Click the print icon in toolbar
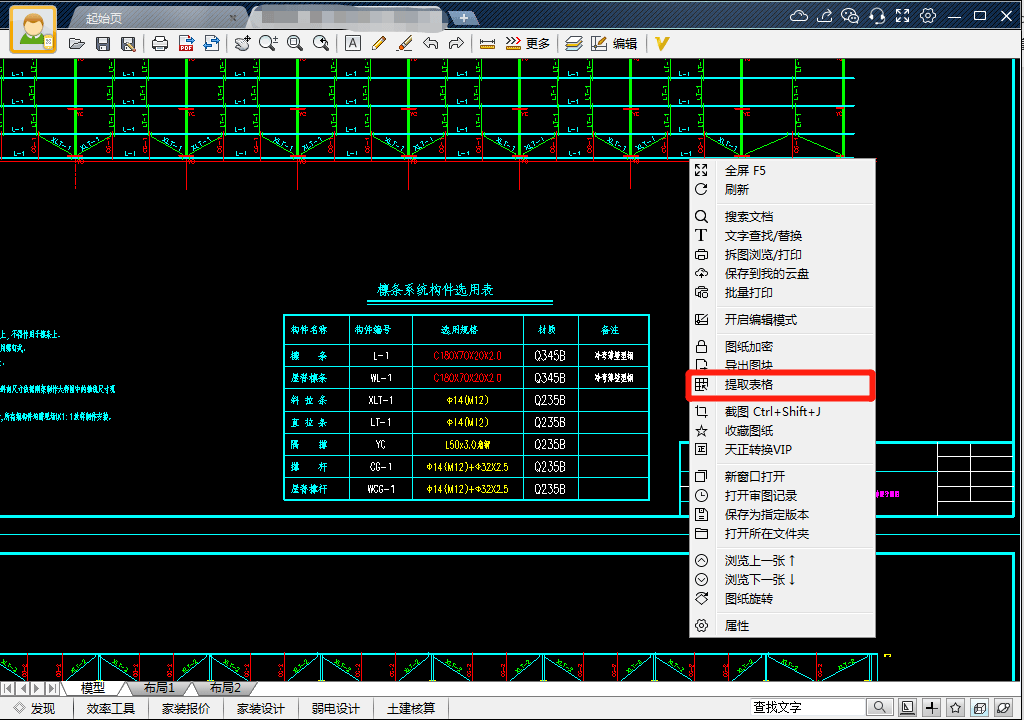Image resolution: width=1024 pixels, height=720 pixels. (160, 43)
